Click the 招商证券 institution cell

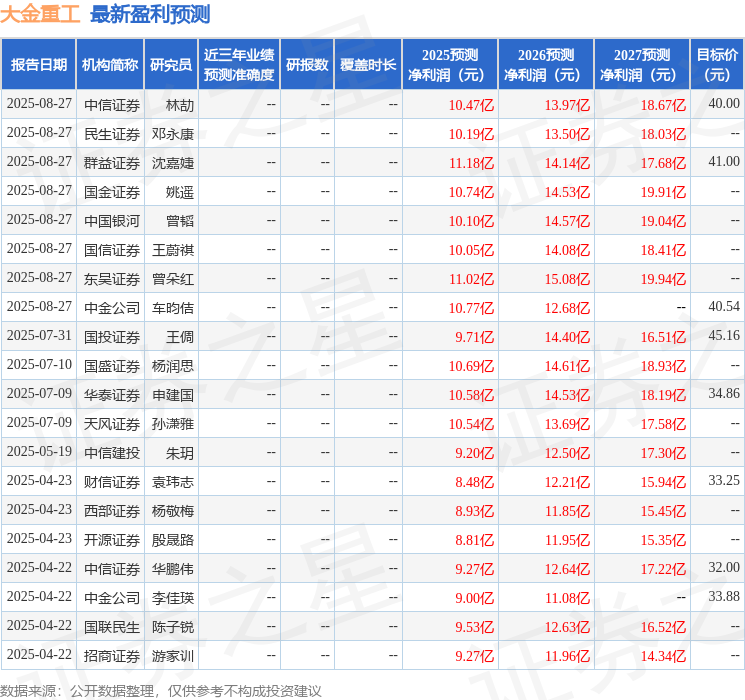pyautogui.click(x=112, y=656)
